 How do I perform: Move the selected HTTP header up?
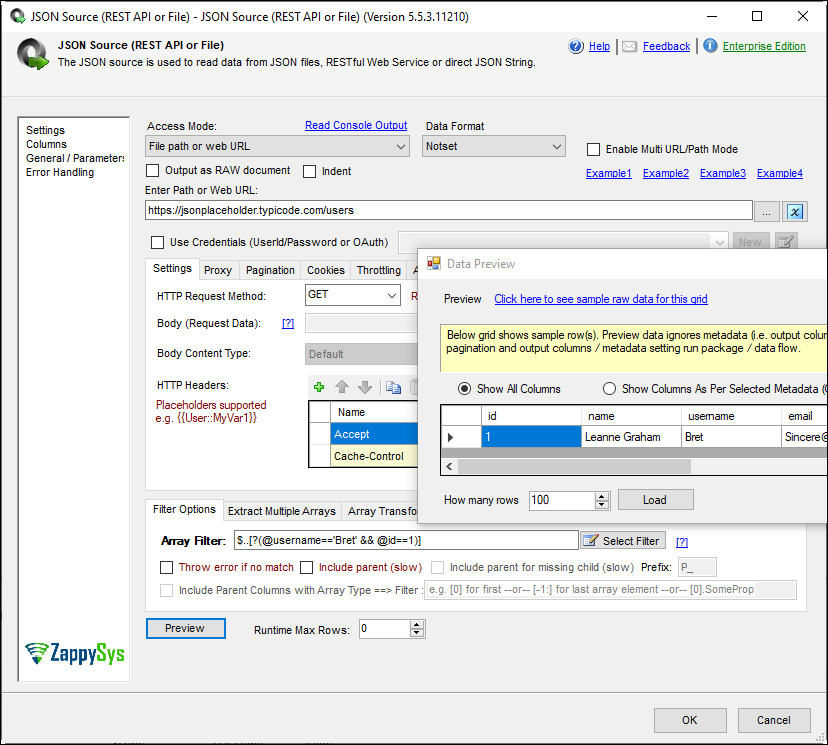point(342,387)
